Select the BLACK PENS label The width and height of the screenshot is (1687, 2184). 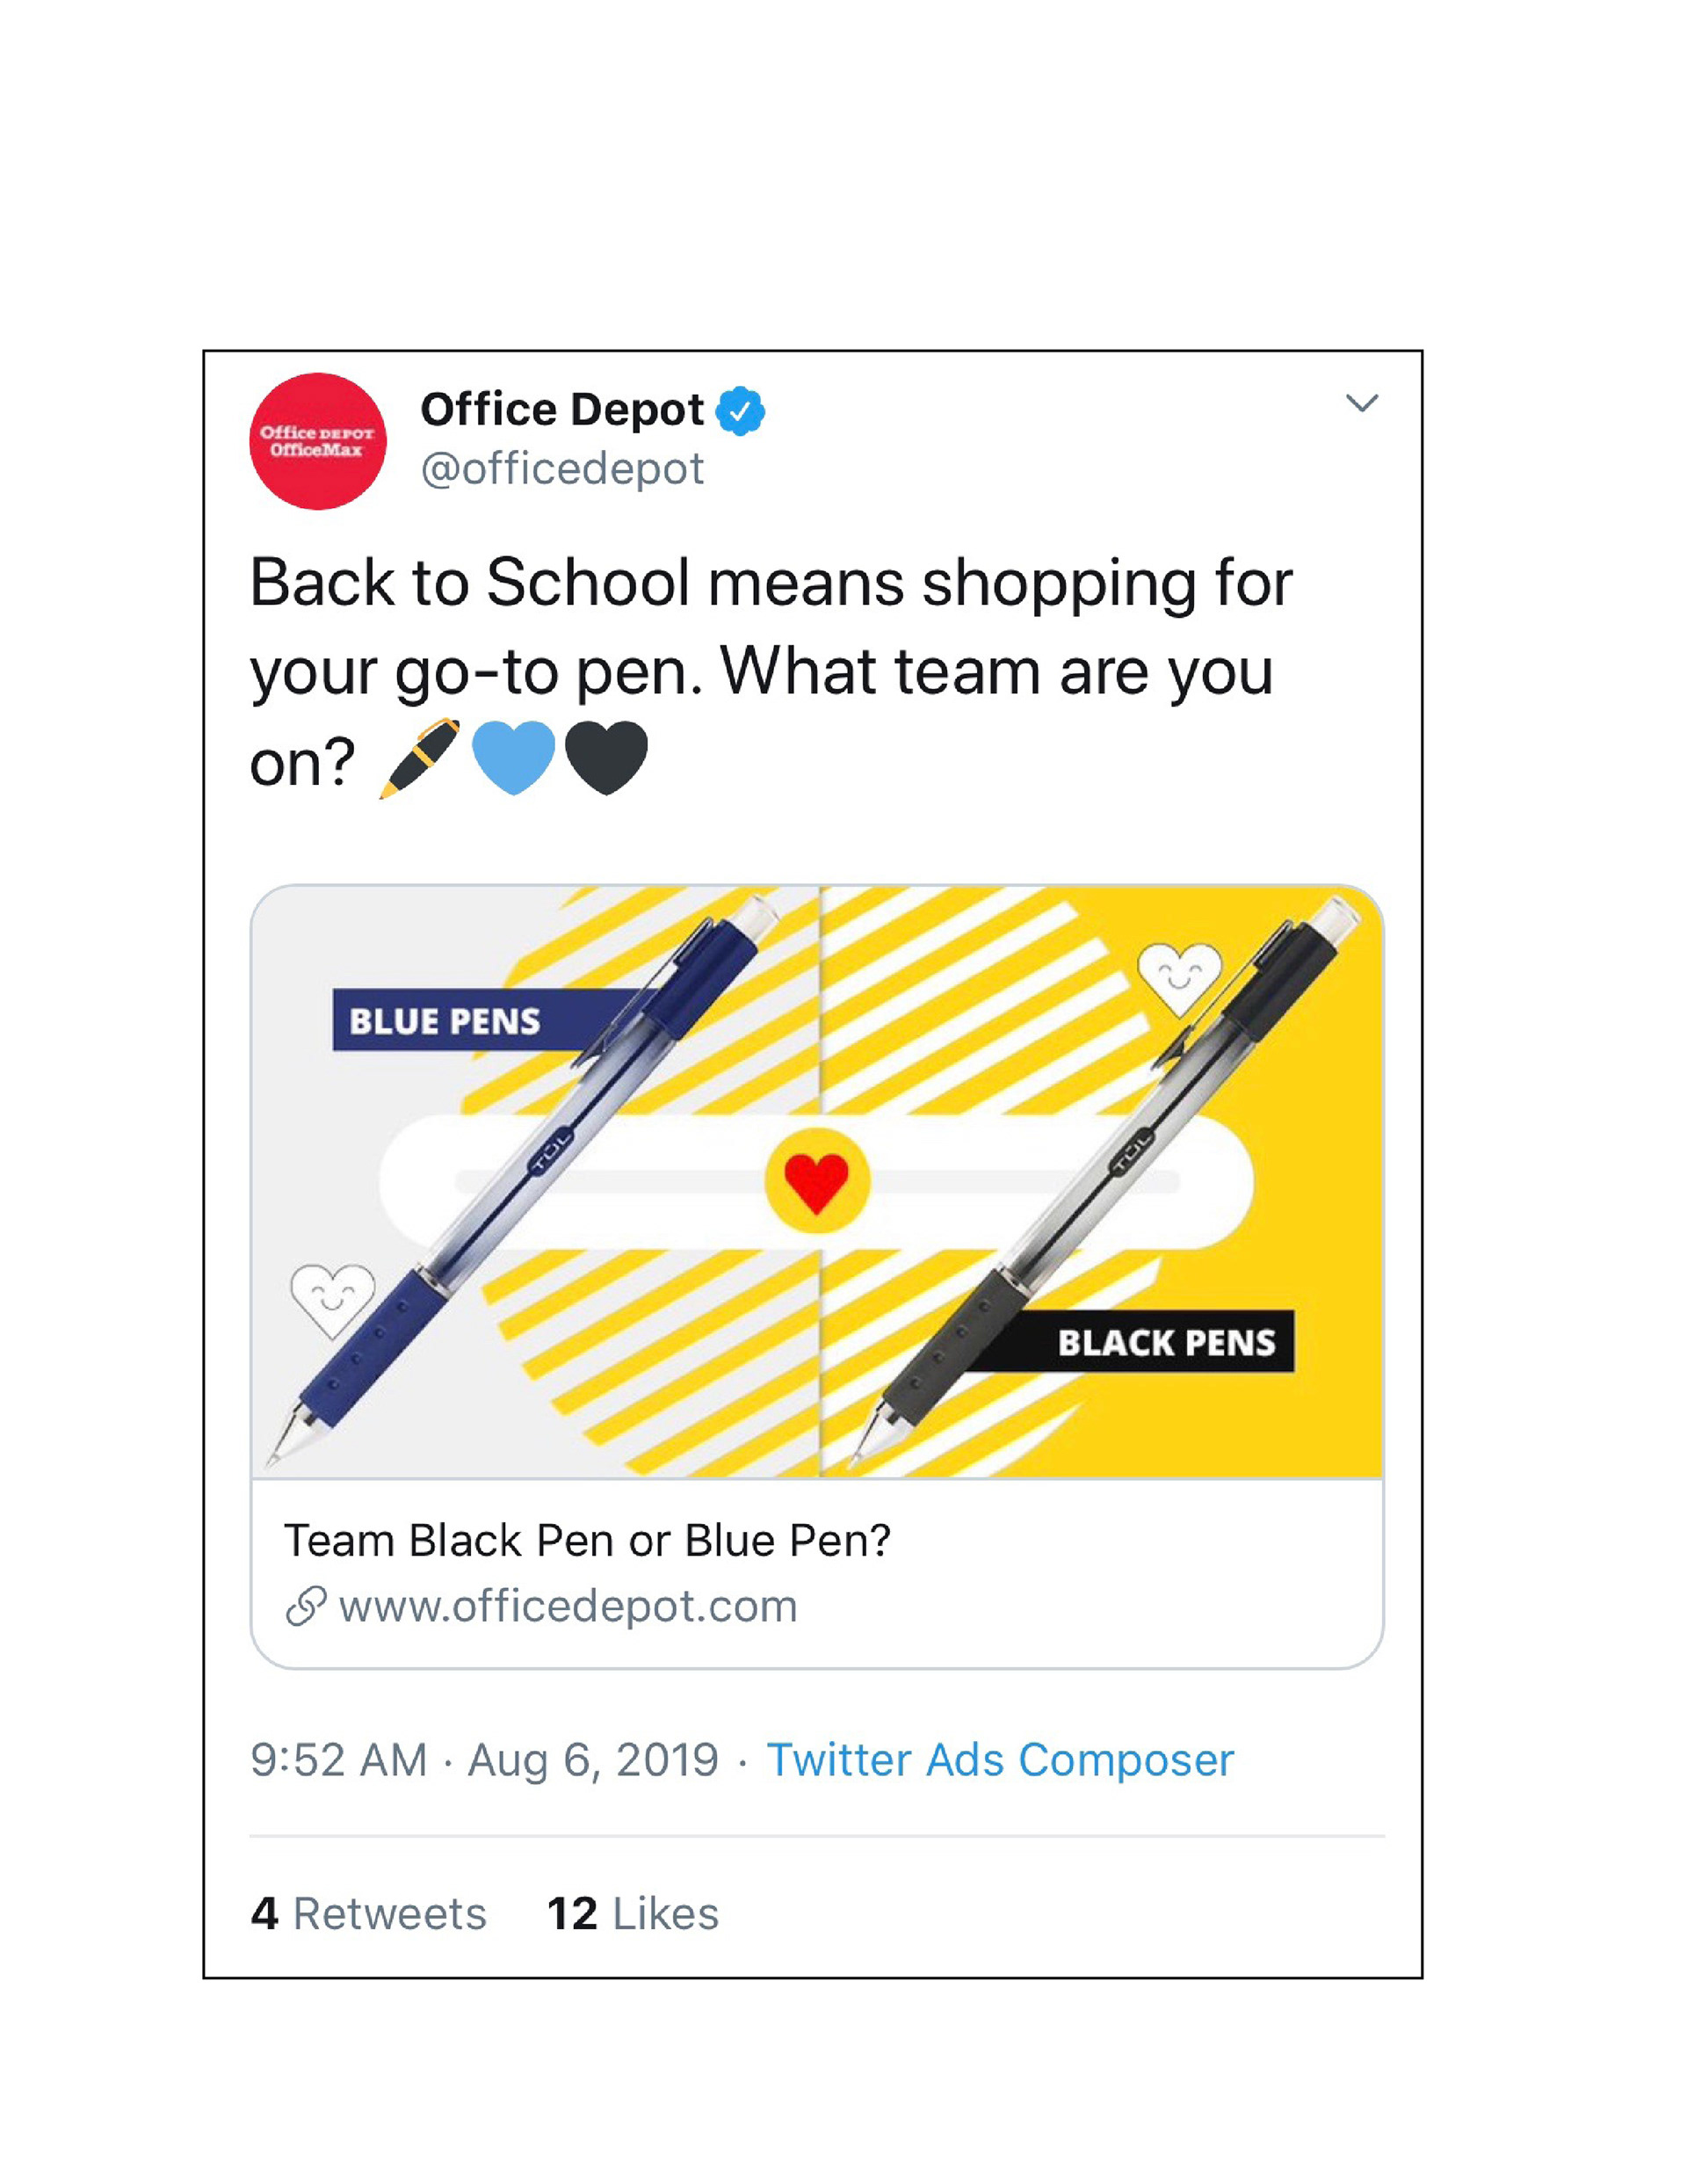1166,1342
